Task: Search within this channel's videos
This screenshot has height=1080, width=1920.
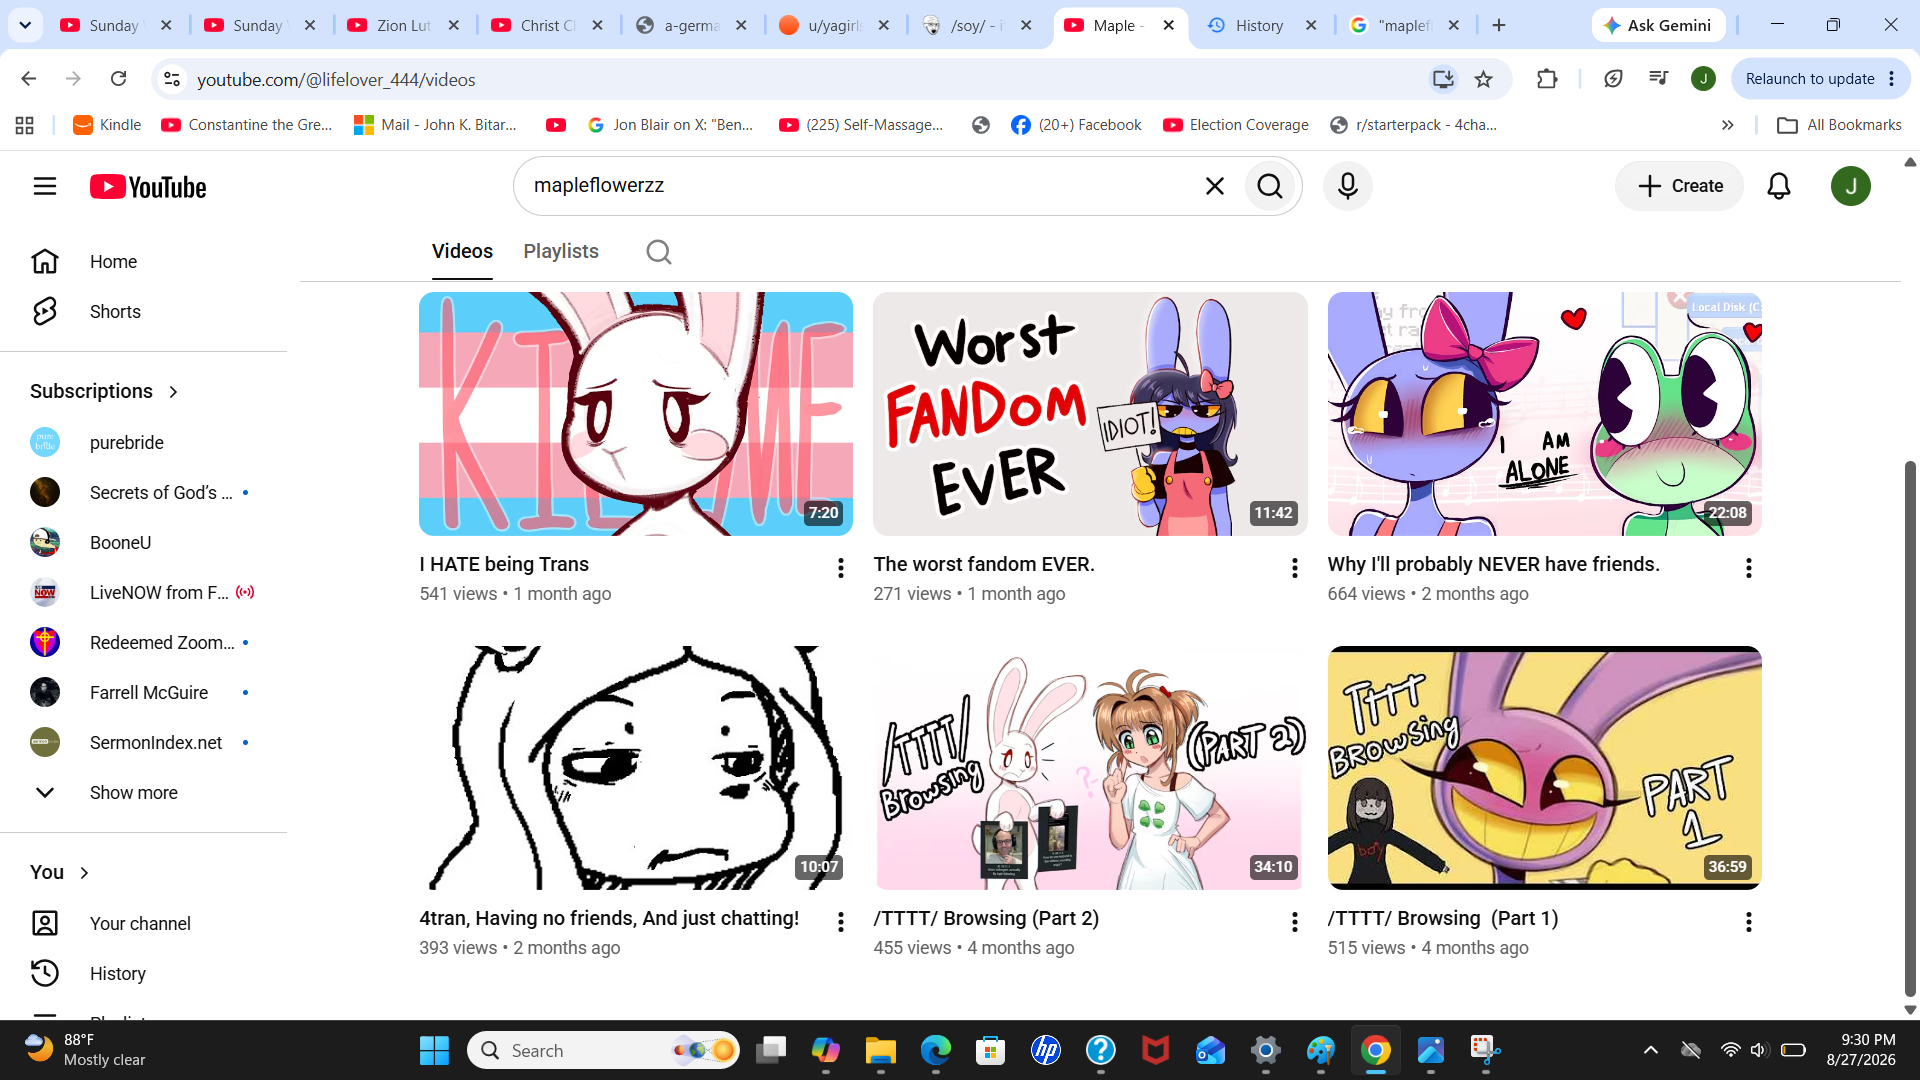Action: (659, 252)
